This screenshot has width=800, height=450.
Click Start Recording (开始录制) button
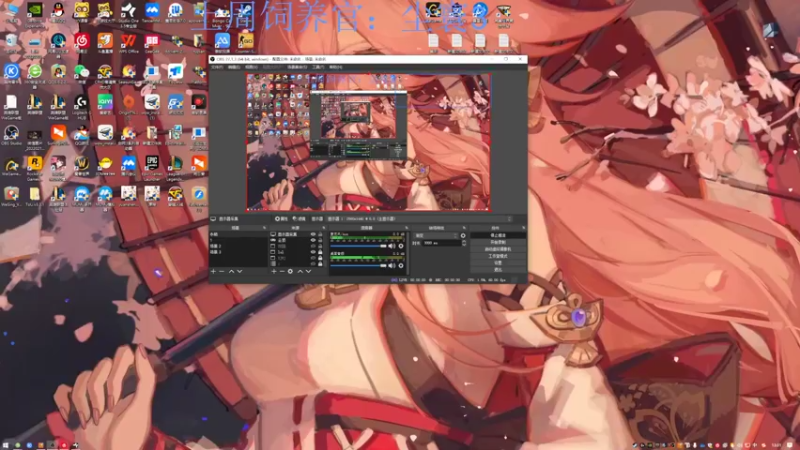(x=498, y=242)
